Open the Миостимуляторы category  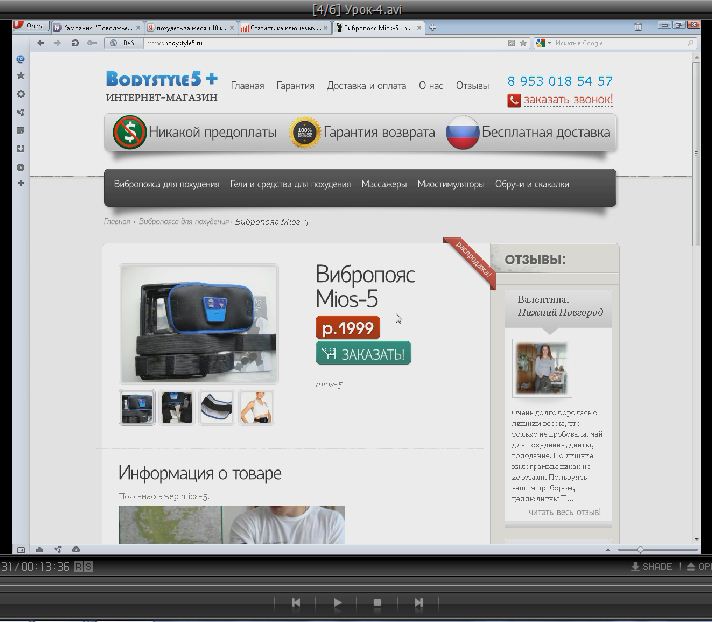(450, 184)
